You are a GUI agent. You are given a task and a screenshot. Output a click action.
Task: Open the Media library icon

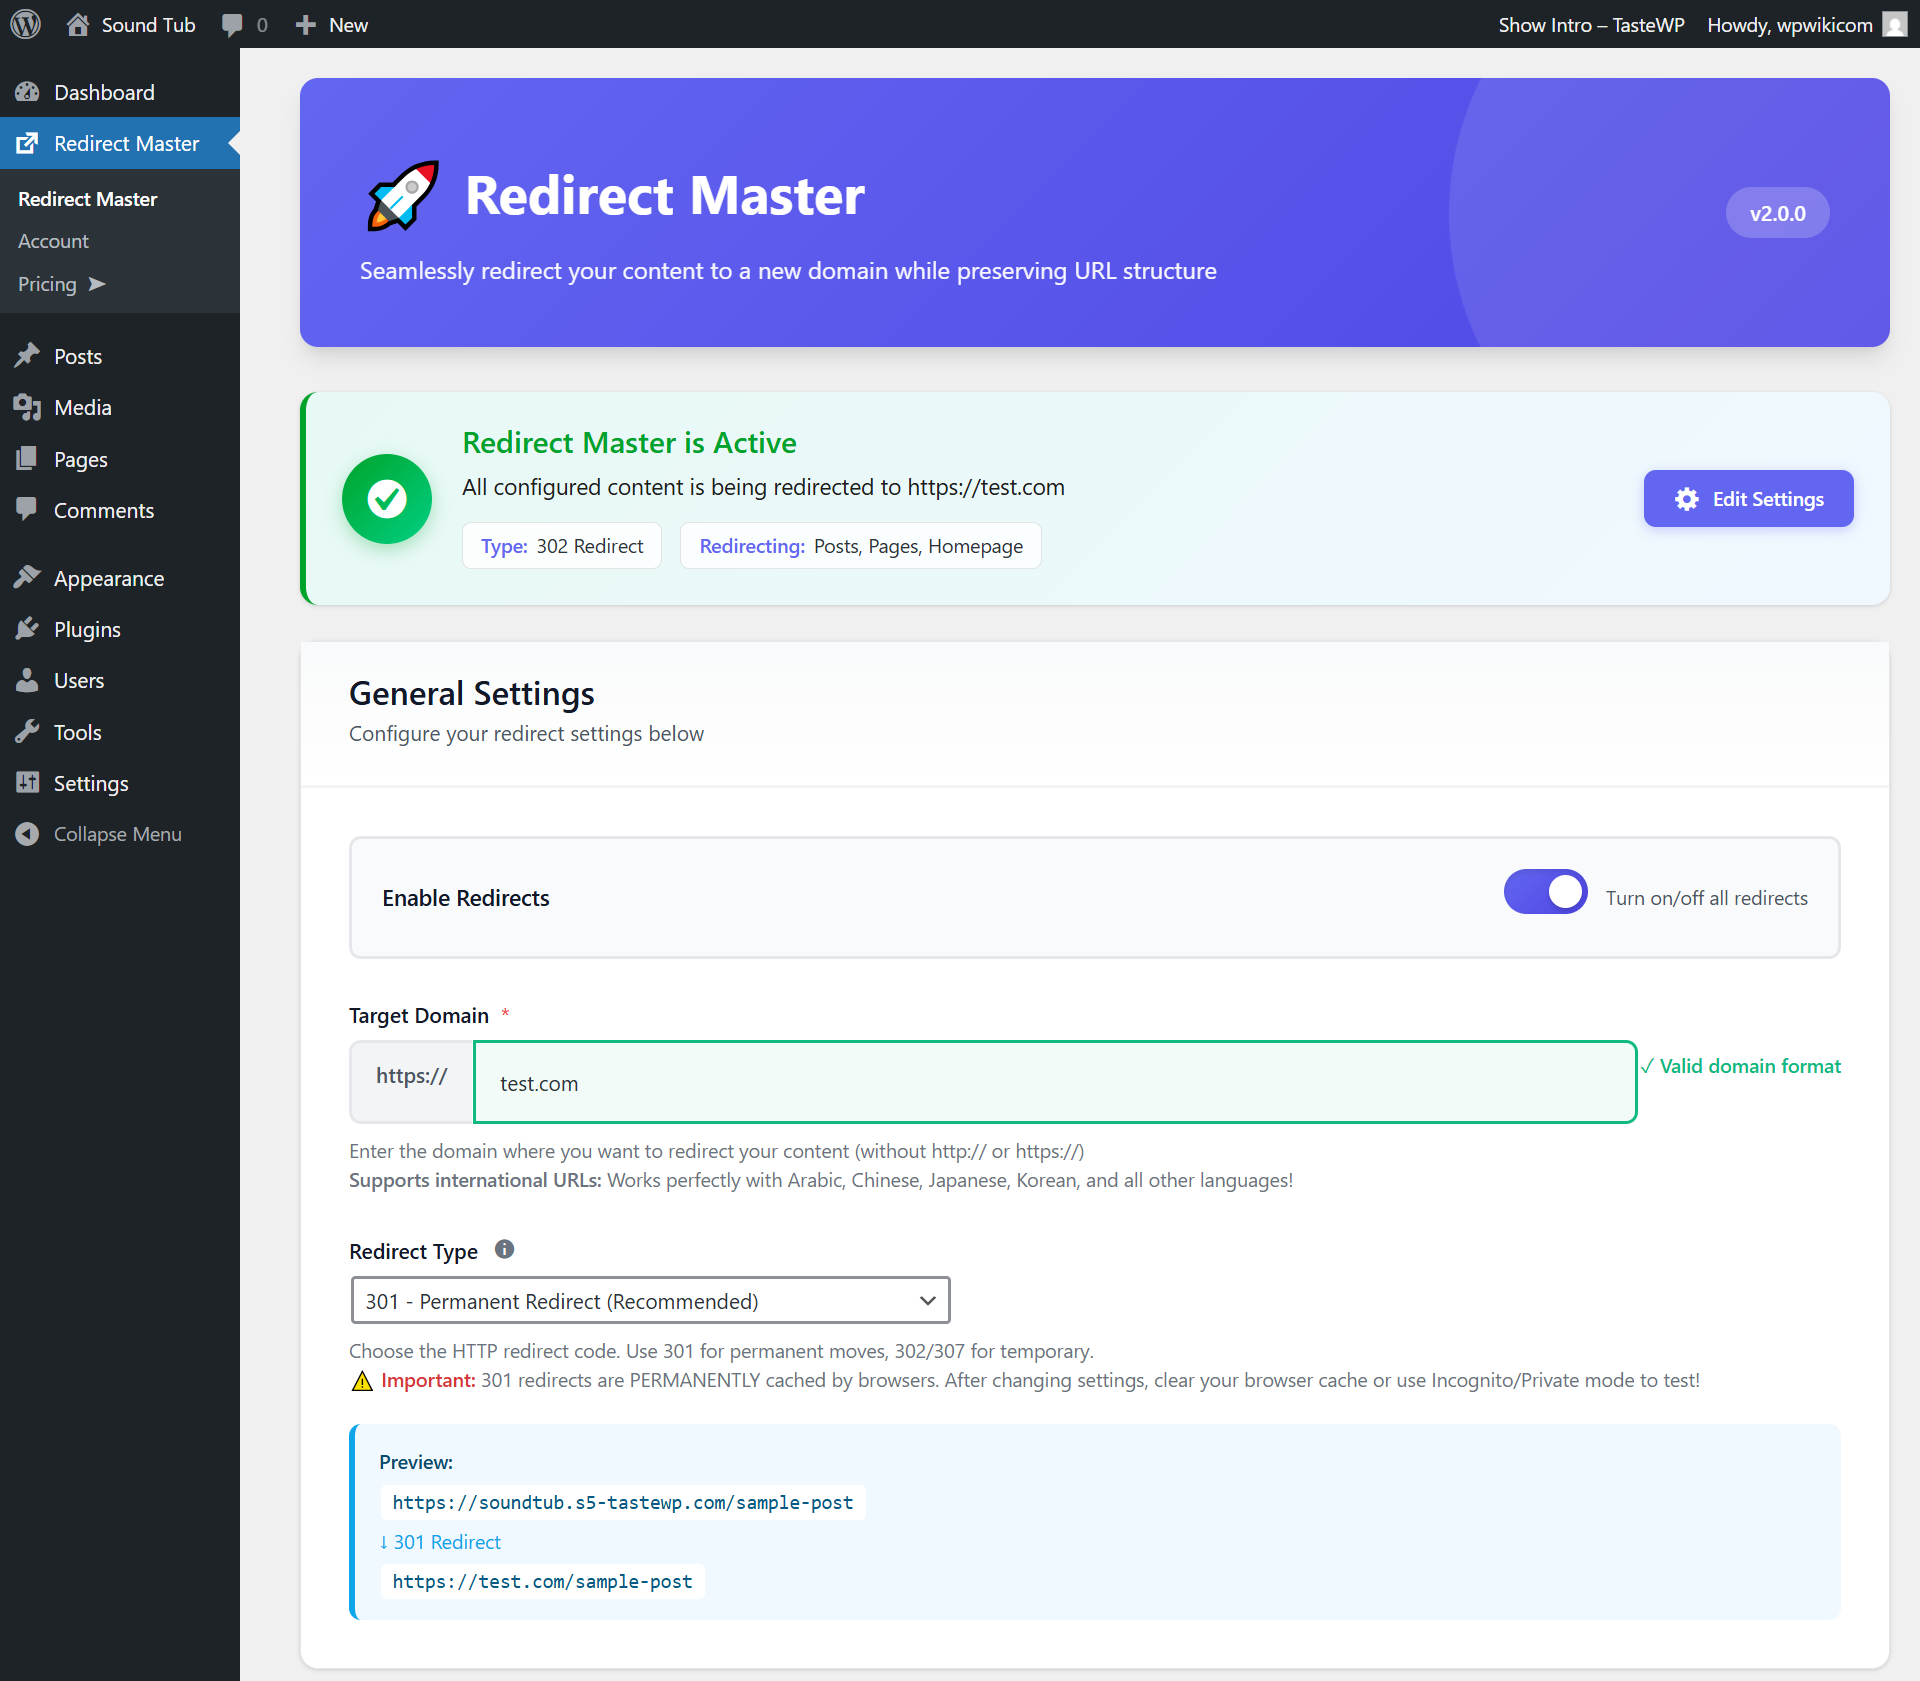(x=28, y=407)
